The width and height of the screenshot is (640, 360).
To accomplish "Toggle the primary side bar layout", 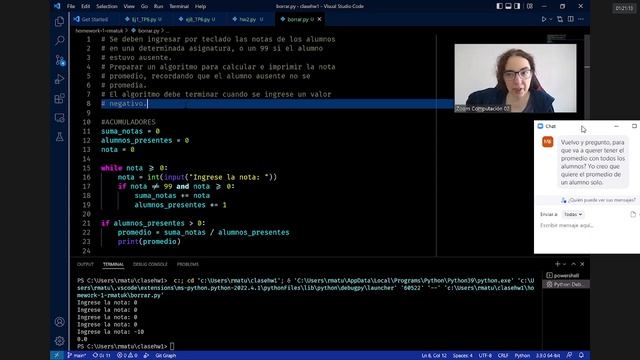I will coord(499,6).
